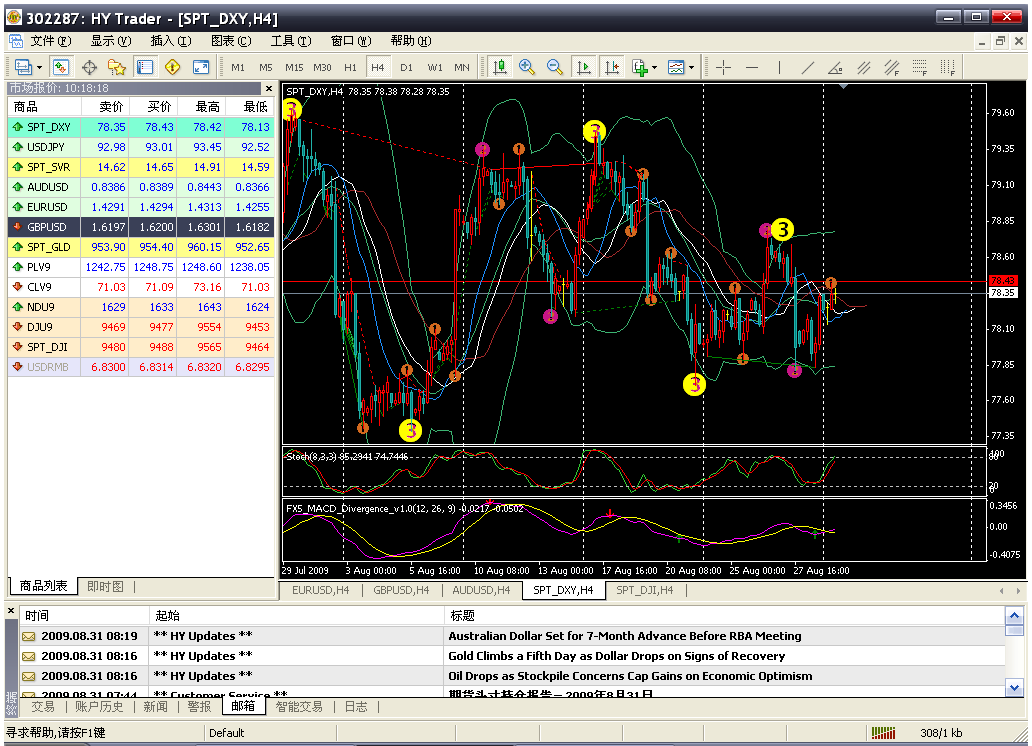The image size is (1032, 746).
Task: Open the Profiles toolbar icon
Action: (24, 67)
